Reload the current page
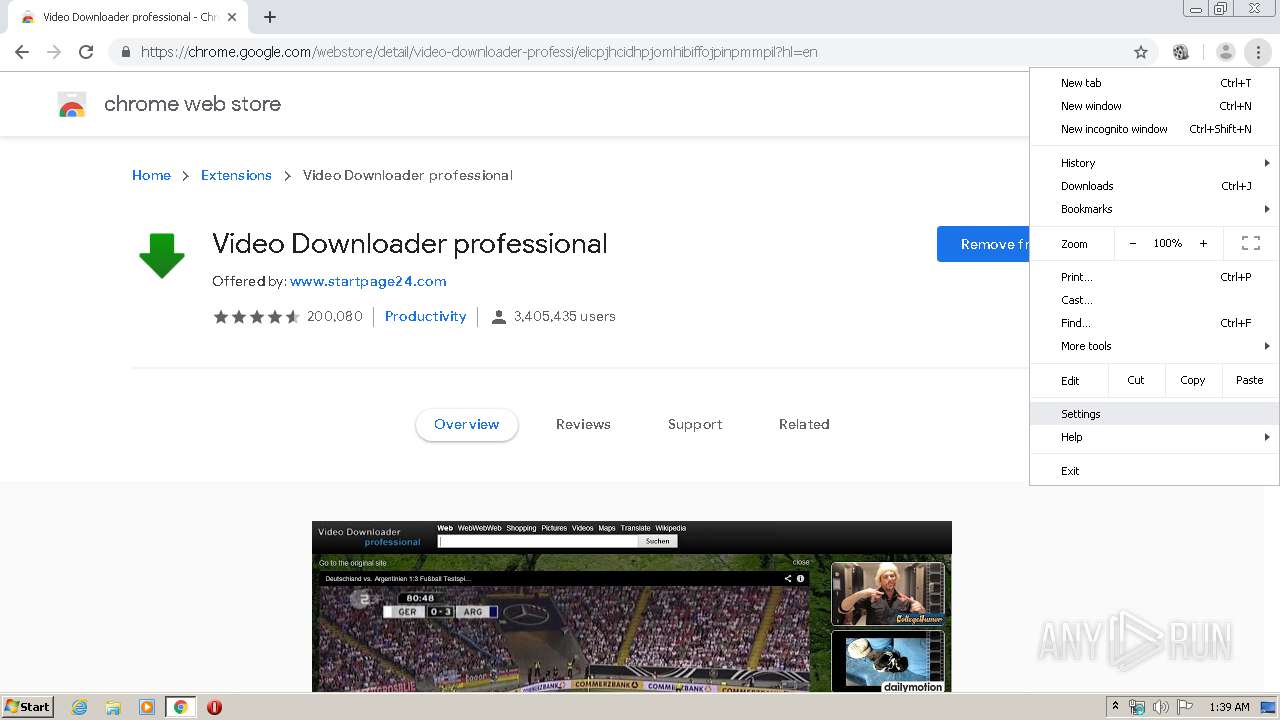Viewport: 1280px width, 720px height. [x=86, y=52]
